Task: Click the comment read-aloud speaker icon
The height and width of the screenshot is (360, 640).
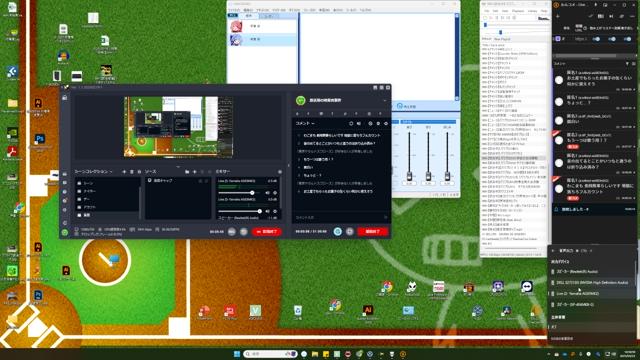Action: pyautogui.click(x=358, y=123)
